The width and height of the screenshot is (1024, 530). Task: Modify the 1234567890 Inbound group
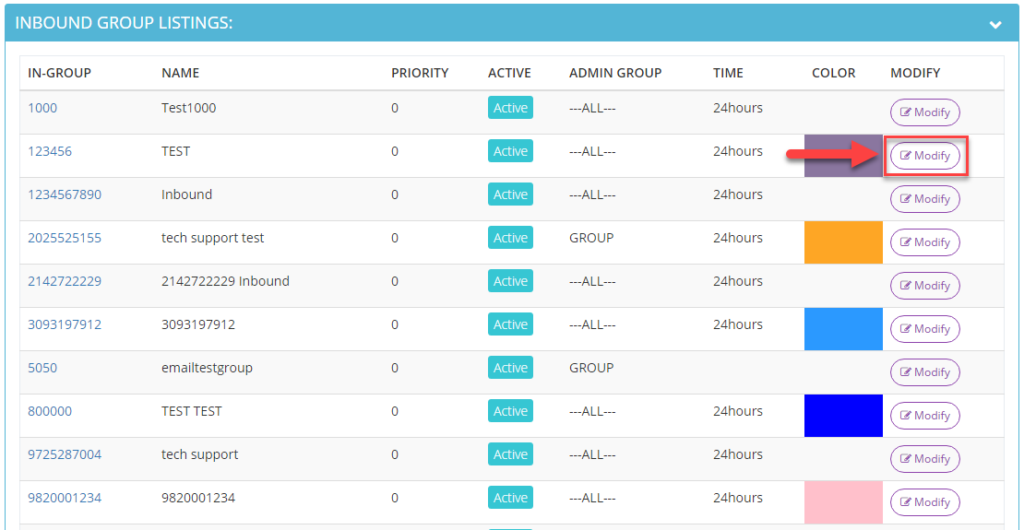(x=925, y=199)
